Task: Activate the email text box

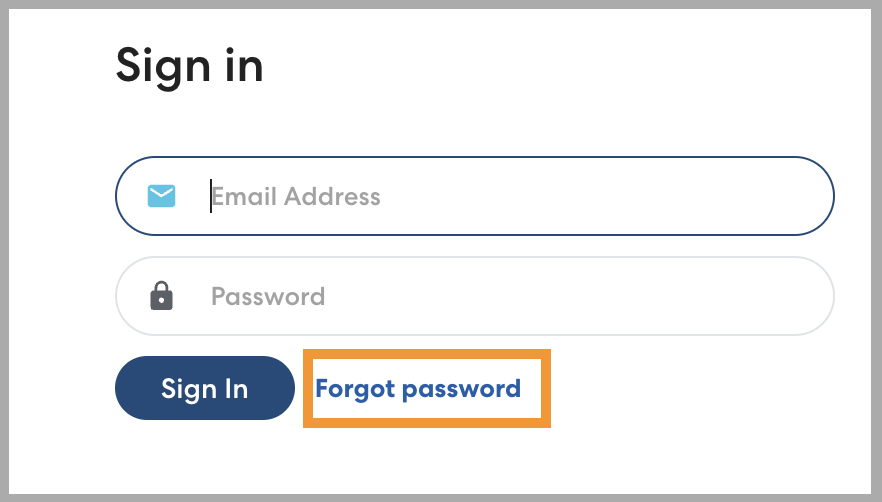Action: tap(500, 196)
